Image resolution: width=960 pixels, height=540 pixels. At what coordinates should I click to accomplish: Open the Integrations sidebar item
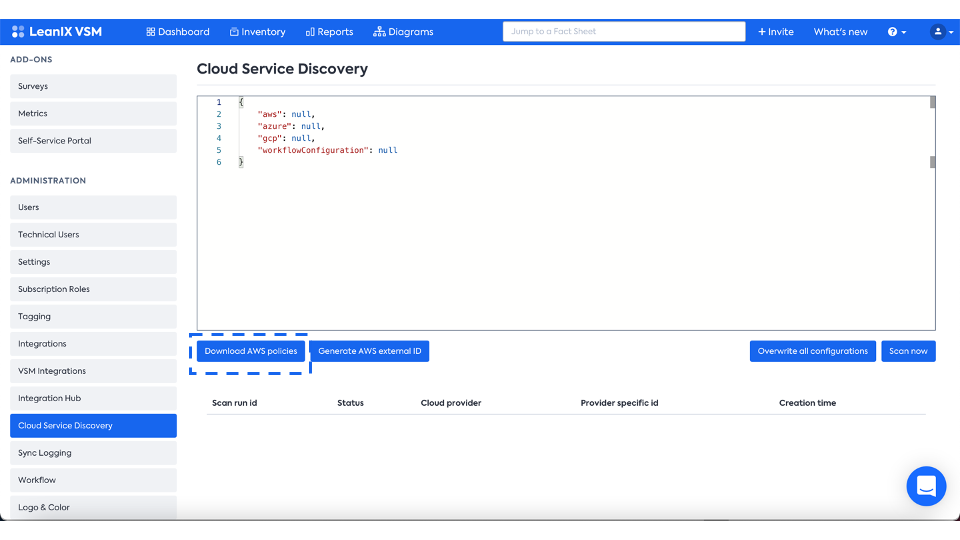pyautogui.click(x=93, y=344)
